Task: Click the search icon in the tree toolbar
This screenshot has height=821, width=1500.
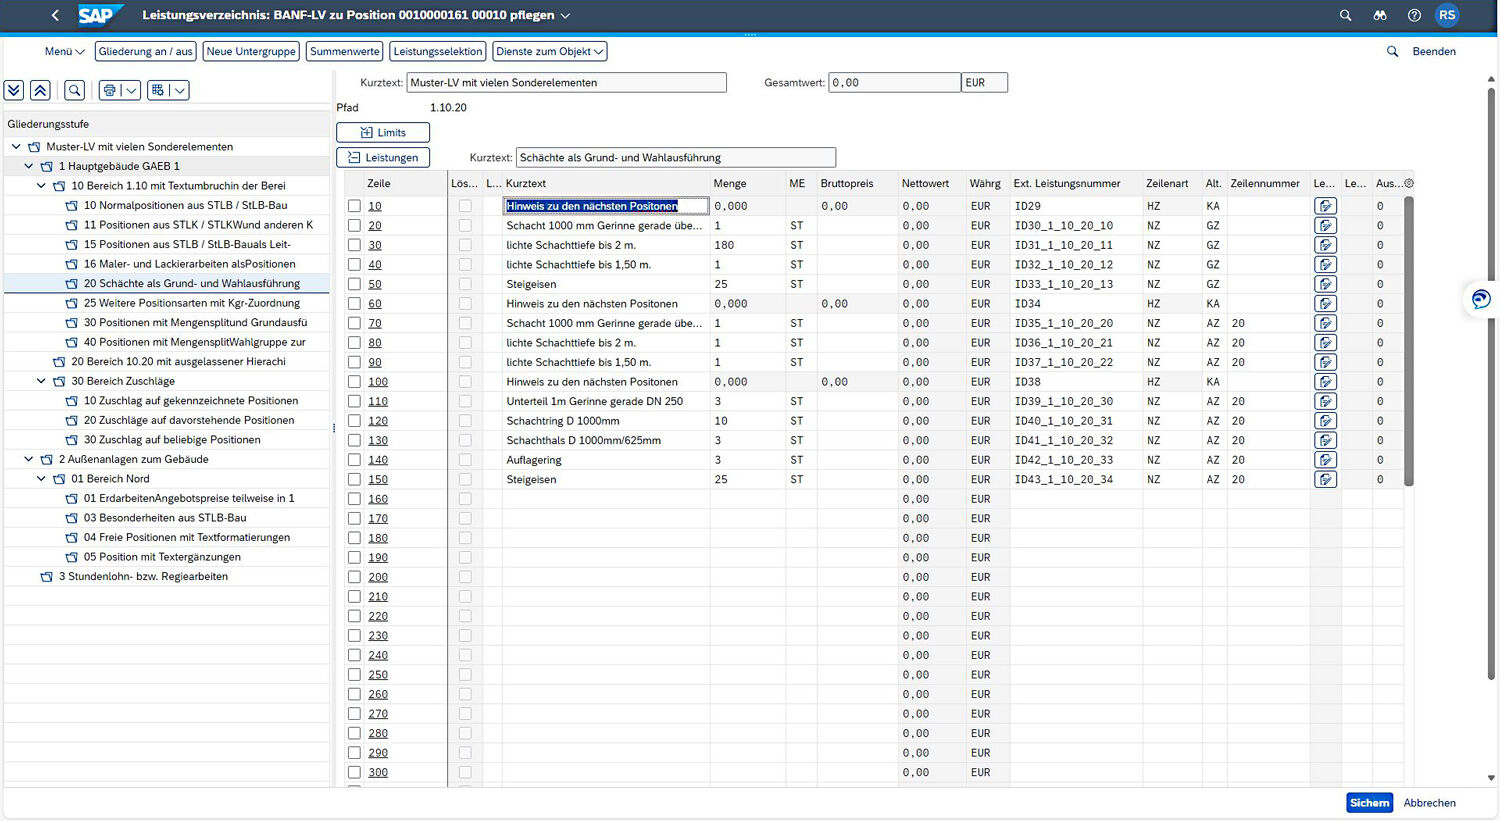Action: [x=75, y=90]
